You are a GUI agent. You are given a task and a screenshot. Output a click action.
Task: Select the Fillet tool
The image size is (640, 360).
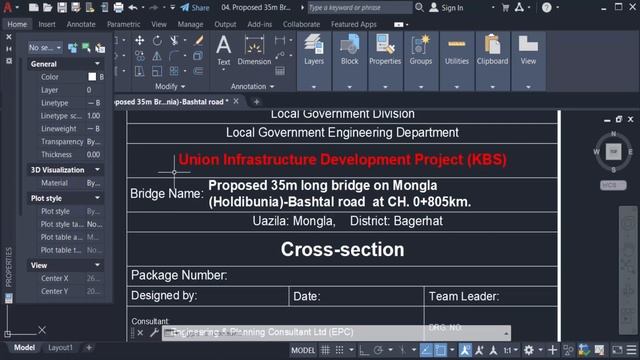pos(174,56)
